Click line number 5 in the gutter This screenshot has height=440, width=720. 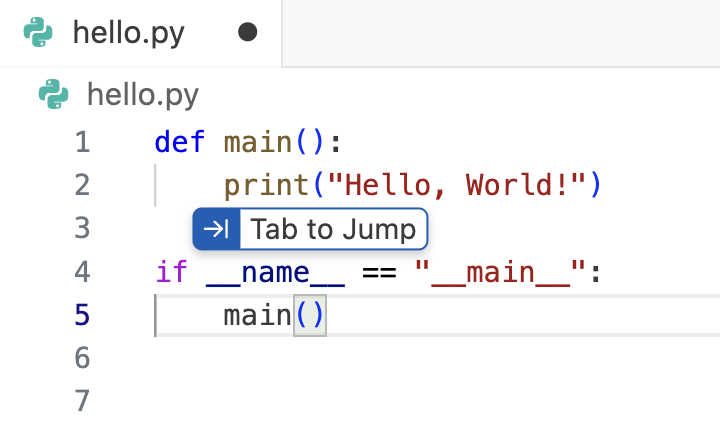(x=82, y=315)
